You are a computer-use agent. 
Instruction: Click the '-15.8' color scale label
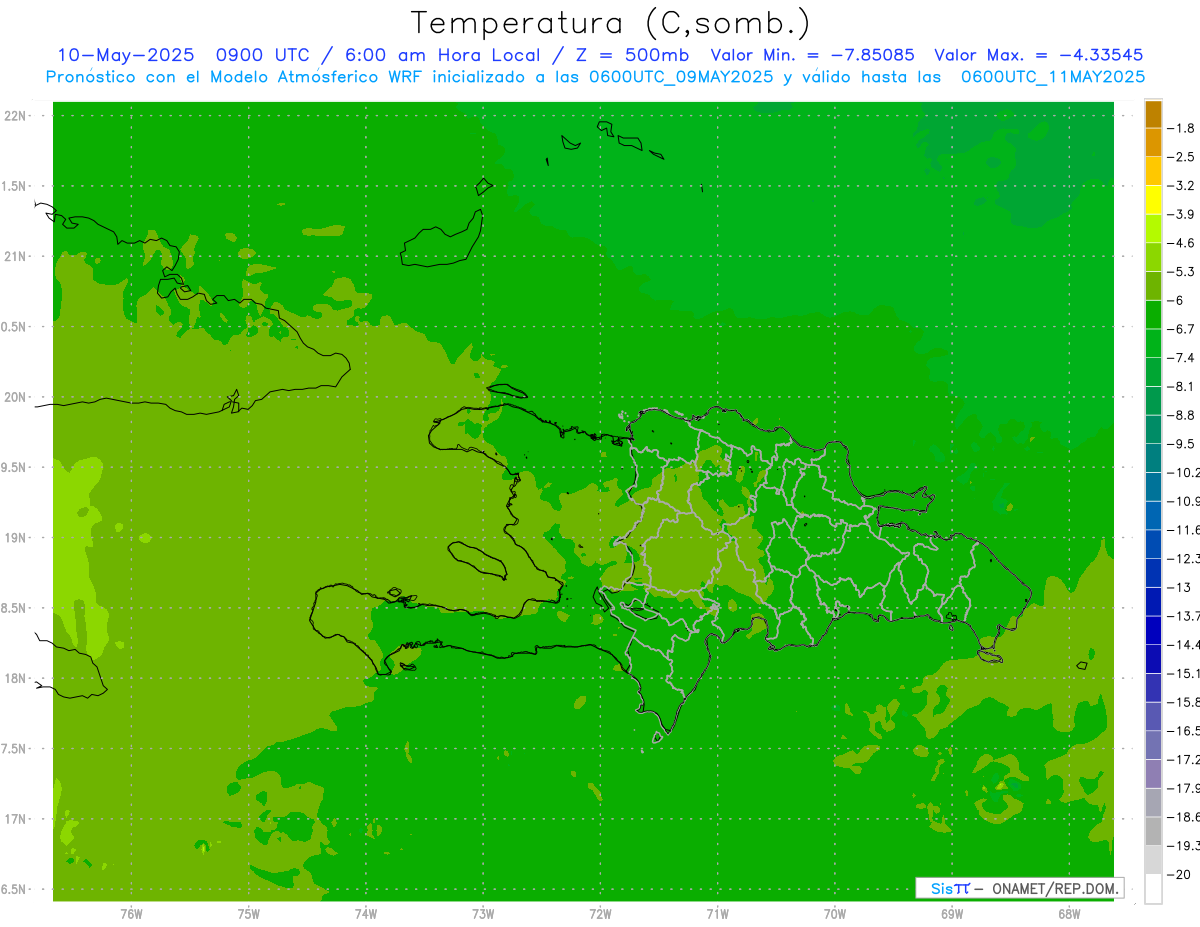[x=1185, y=702]
